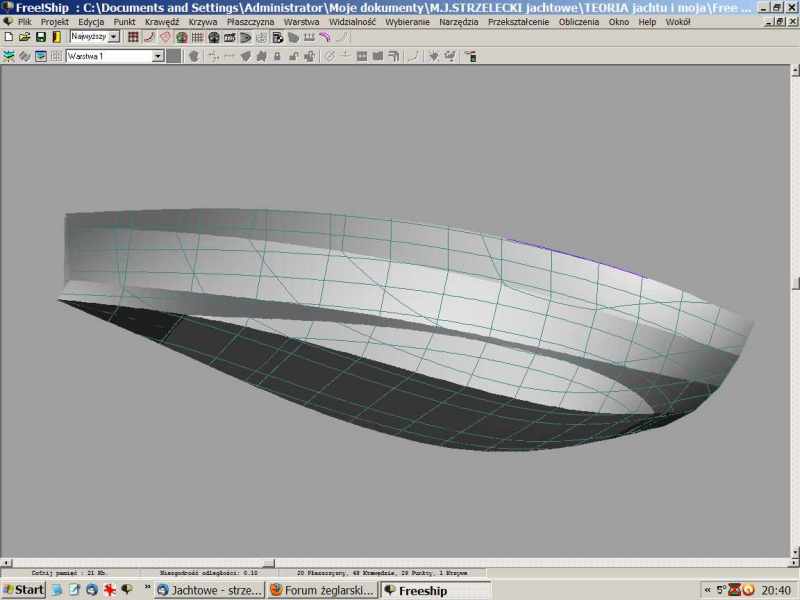Screen dimensions: 800x600
Task: Open the Krzywa menu
Action: tap(202, 21)
